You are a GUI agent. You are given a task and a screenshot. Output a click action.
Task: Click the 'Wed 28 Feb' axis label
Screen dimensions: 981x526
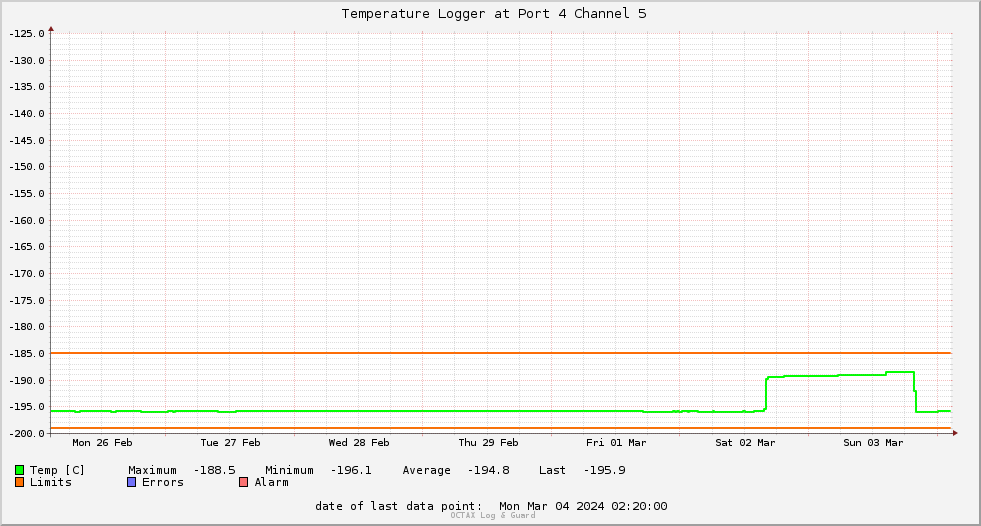point(359,443)
